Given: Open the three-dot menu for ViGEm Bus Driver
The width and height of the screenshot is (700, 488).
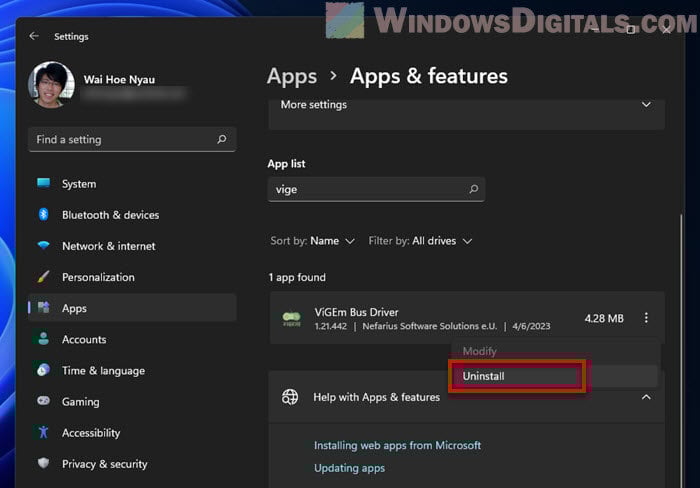Looking at the screenshot, I should (x=646, y=318).
